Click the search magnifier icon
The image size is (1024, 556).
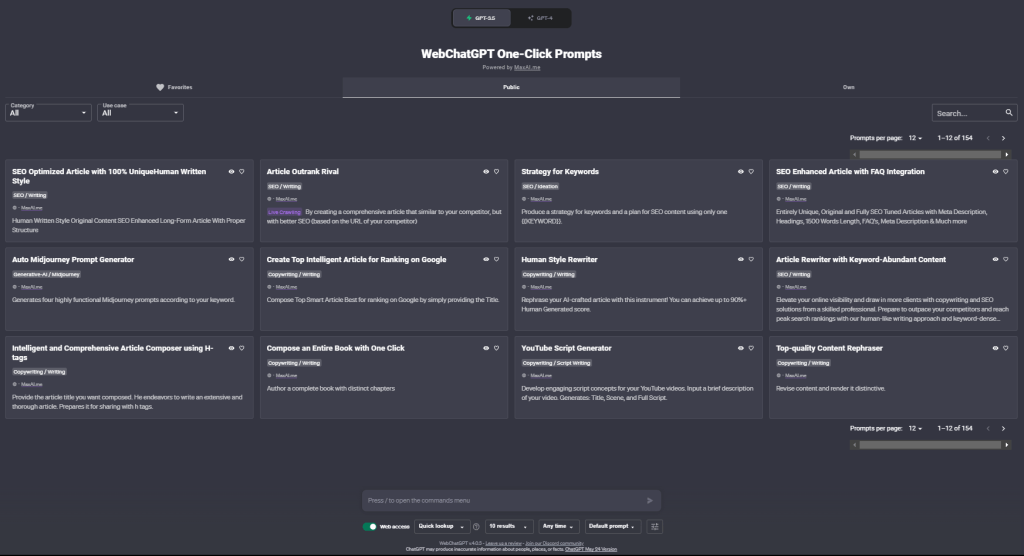tap(1009, 113)
